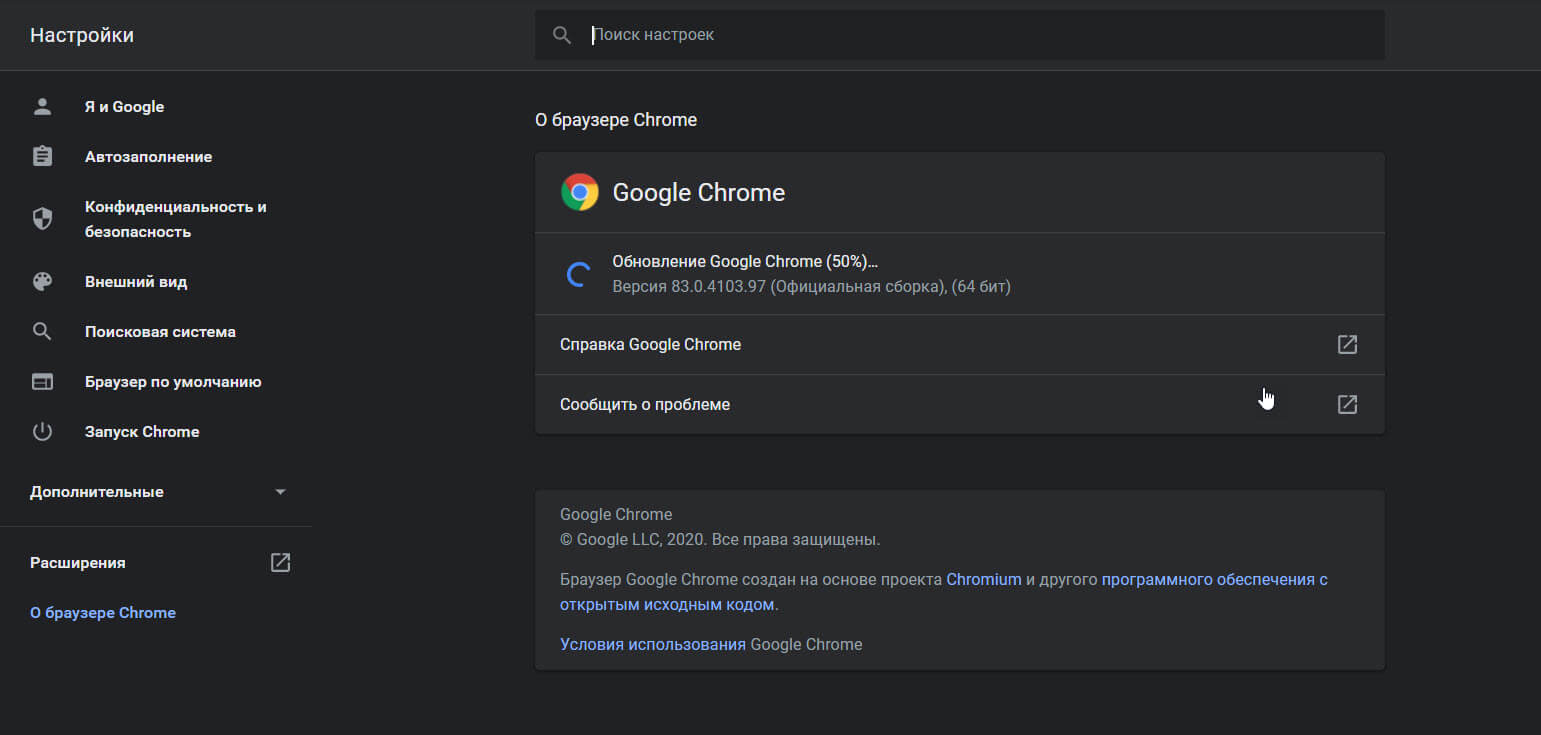Click the external link icon for Сообщить о проблеме

(1347, 404)
